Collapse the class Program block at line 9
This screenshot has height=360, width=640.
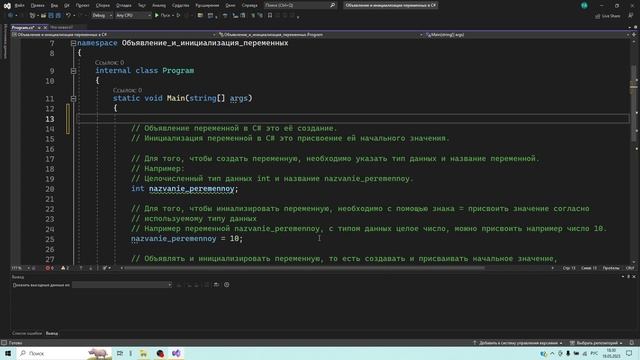[73, 71]
